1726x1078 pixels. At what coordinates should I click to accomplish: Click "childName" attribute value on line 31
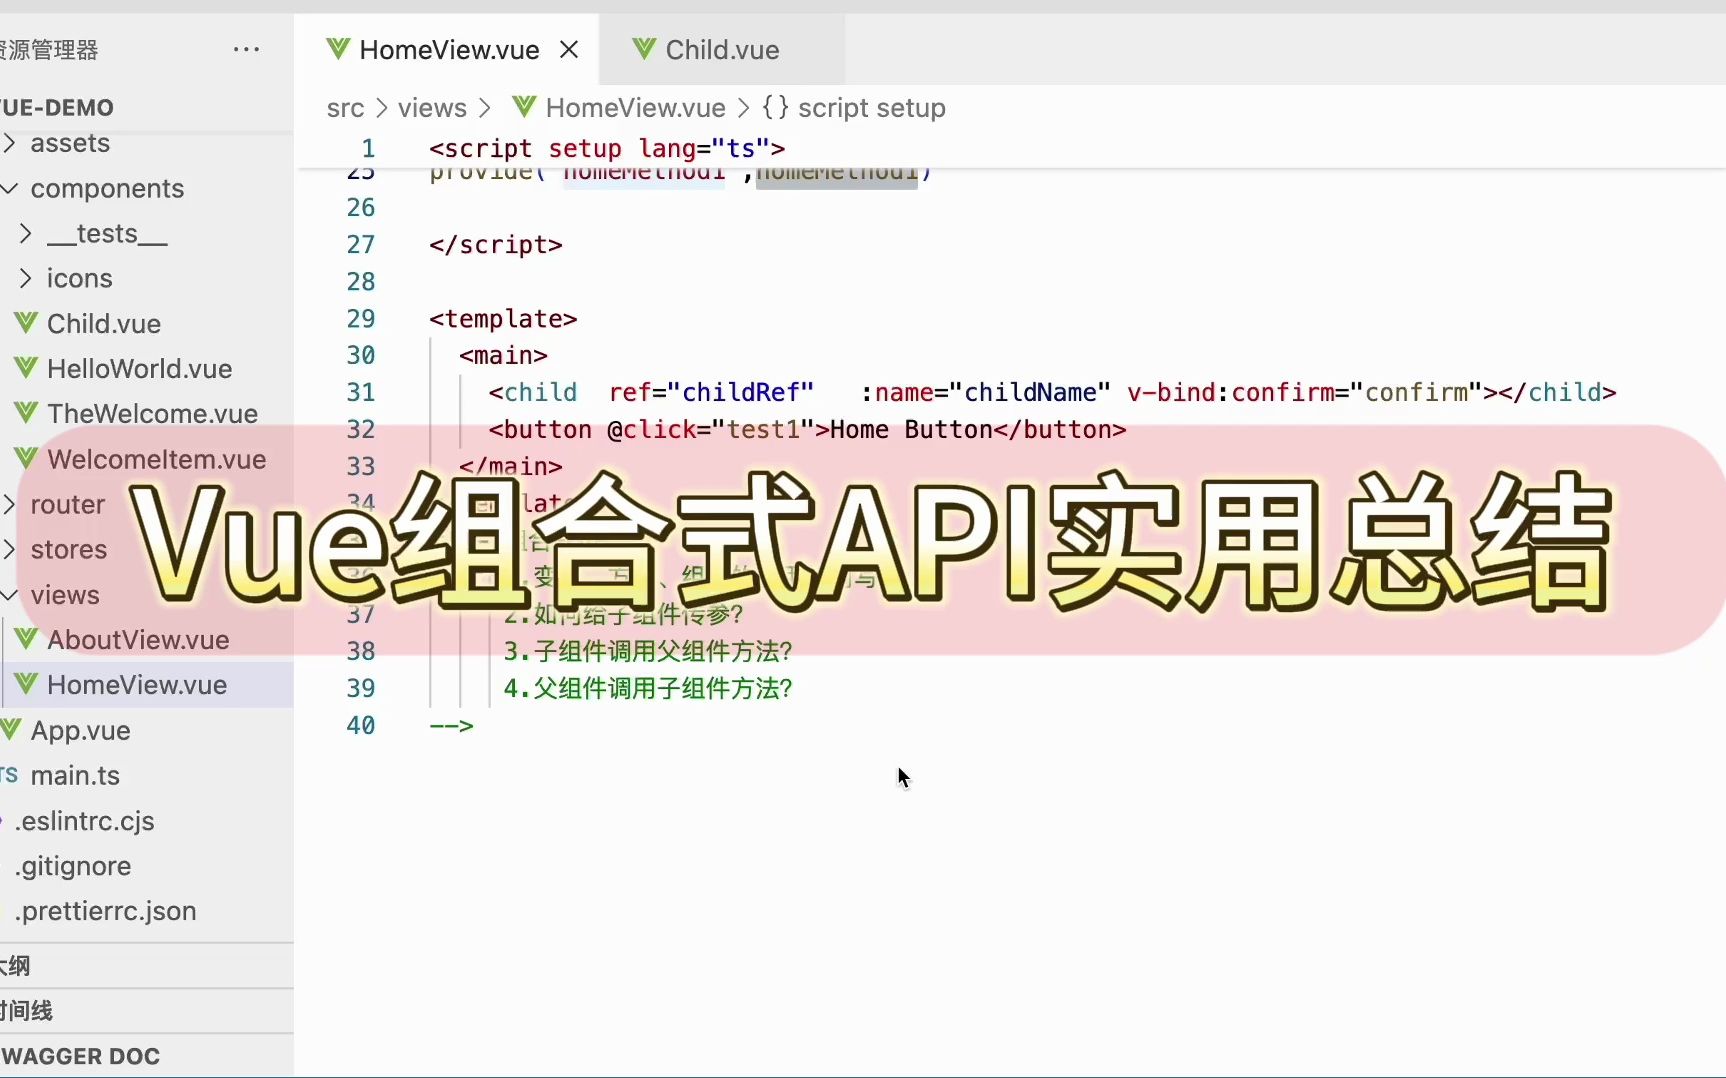1030,392
